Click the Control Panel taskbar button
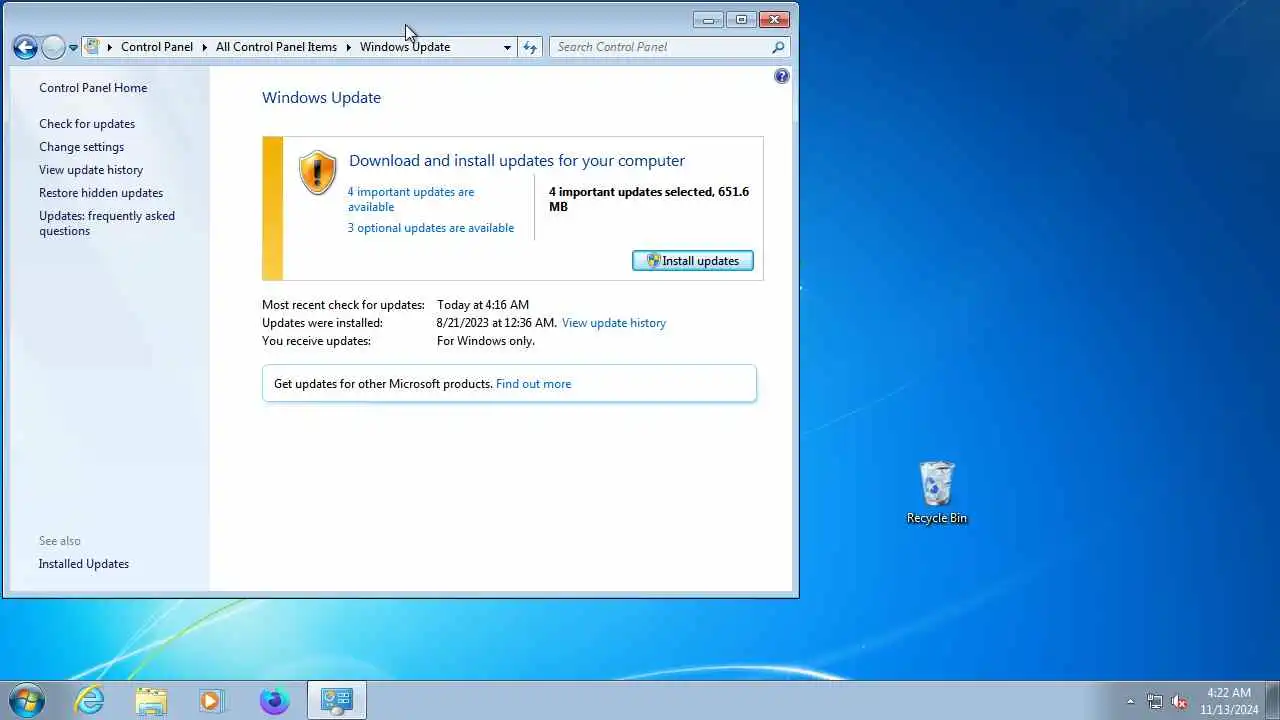This screenshot has width=1280, height=720. pyautogui.click(x=337, y=700)
